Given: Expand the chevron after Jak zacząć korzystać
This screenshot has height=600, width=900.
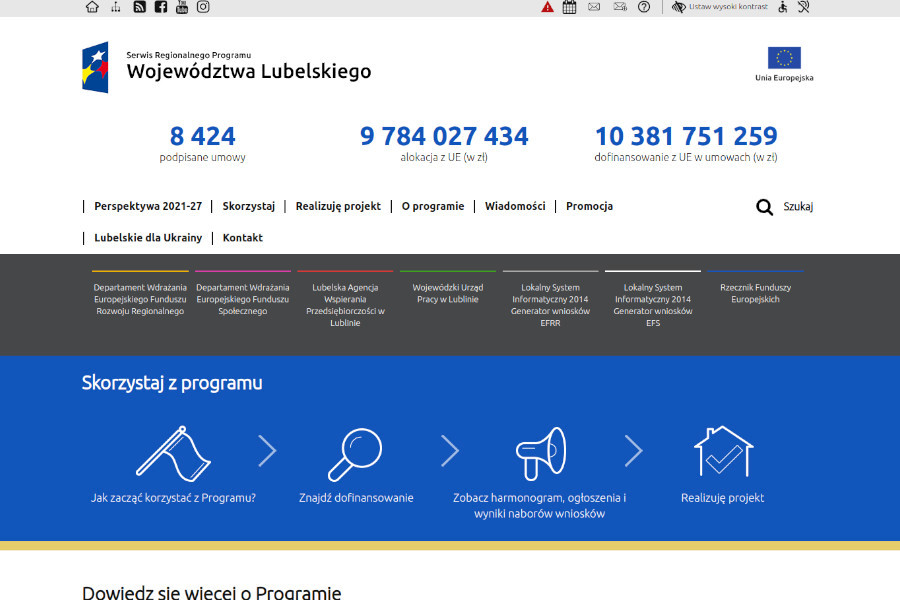Looking at the screenshot, I should tap(267, 452).
